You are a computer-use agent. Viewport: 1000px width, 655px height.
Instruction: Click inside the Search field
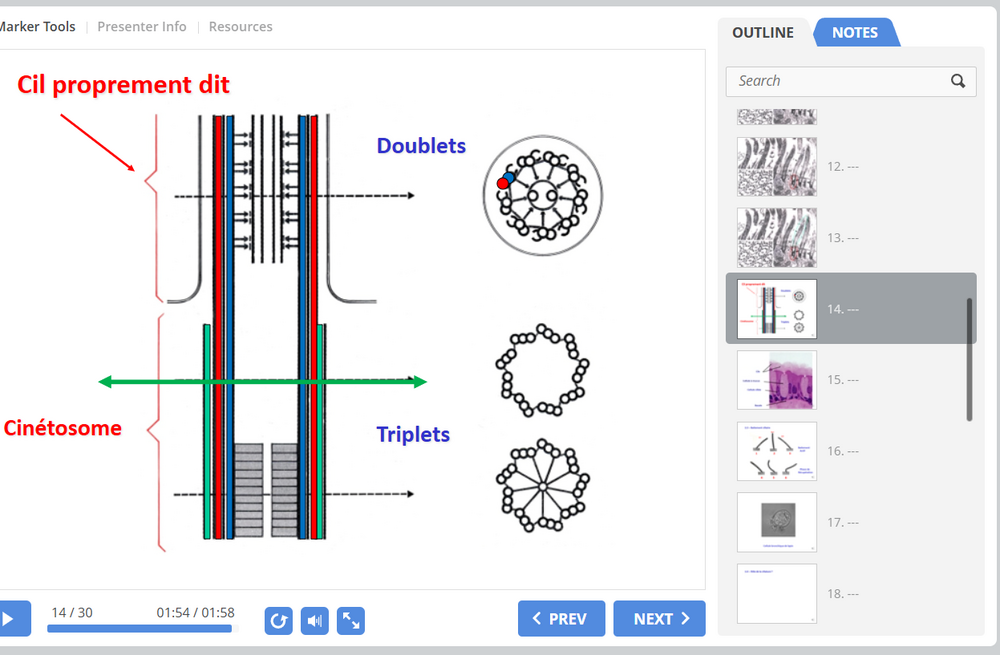tap(840, 81)
